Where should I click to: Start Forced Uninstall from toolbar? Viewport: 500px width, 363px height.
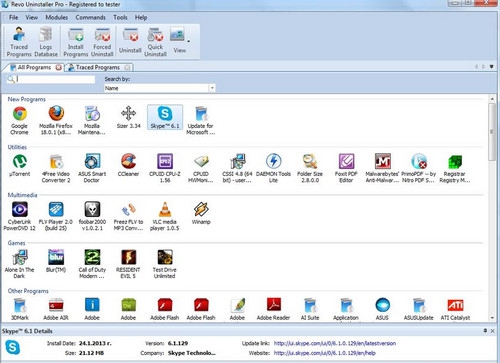tap(102, 42)
